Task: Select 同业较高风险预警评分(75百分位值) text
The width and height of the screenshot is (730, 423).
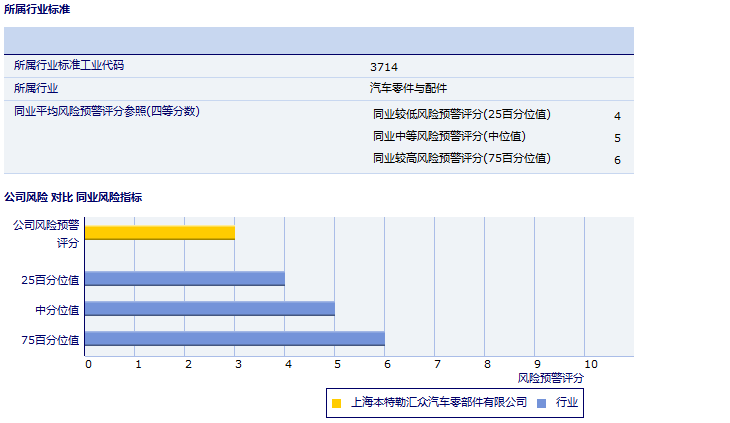Action: coord(461,159)
